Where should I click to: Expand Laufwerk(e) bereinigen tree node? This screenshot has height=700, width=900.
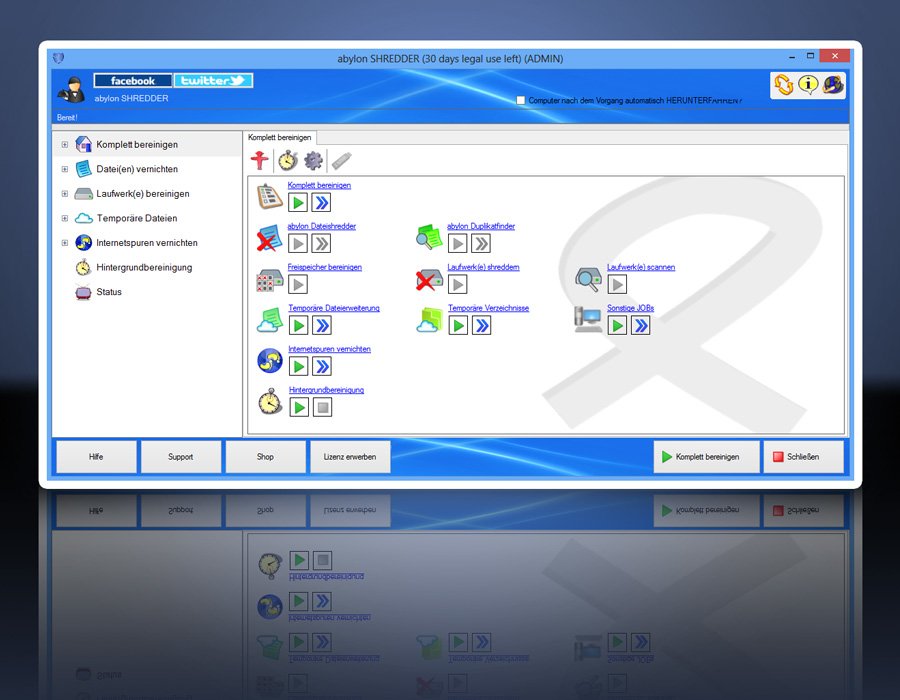point(65,194)
